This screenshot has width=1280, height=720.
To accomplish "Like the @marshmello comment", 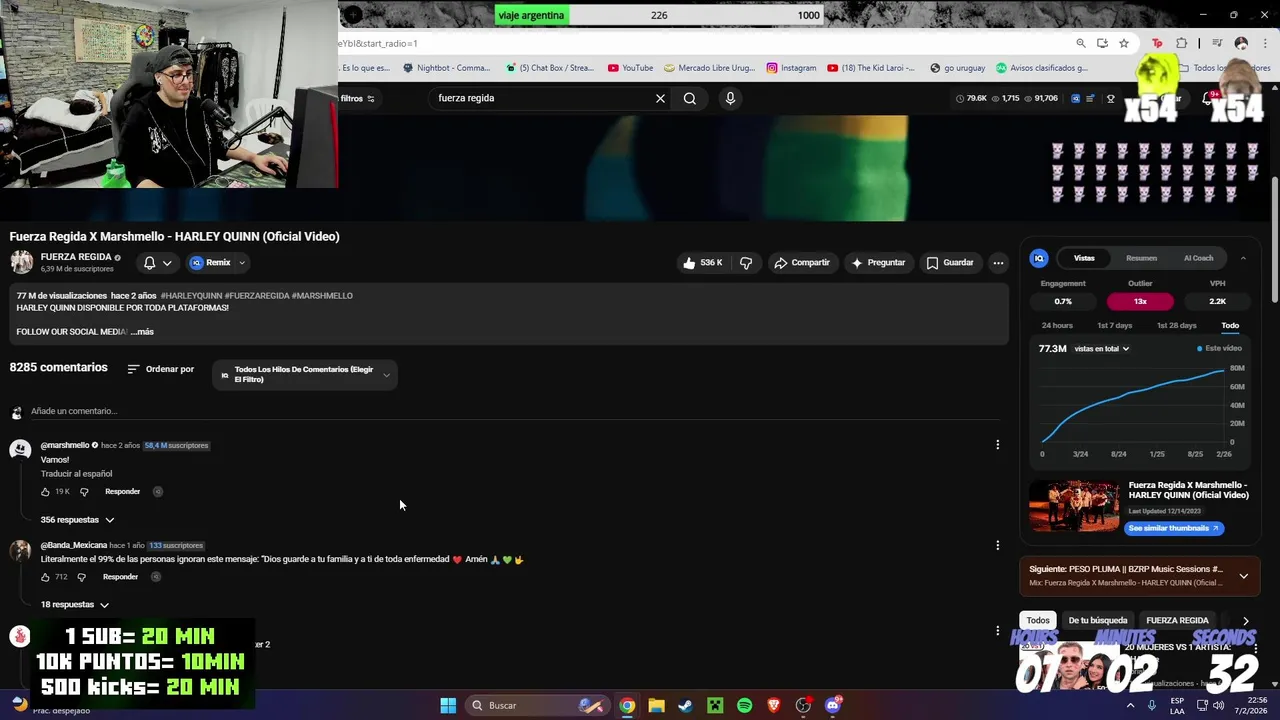I will (x=45, y=492).
